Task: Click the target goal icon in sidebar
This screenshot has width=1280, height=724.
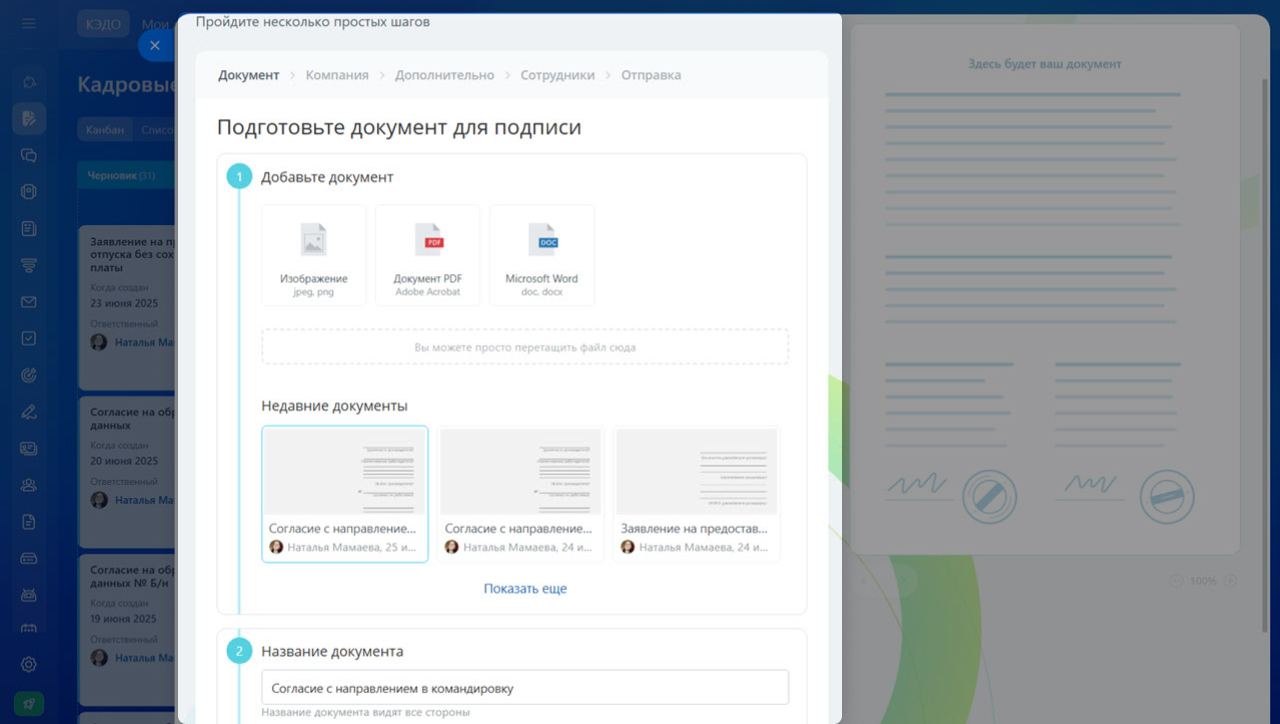Action: (x=29, y=375)
